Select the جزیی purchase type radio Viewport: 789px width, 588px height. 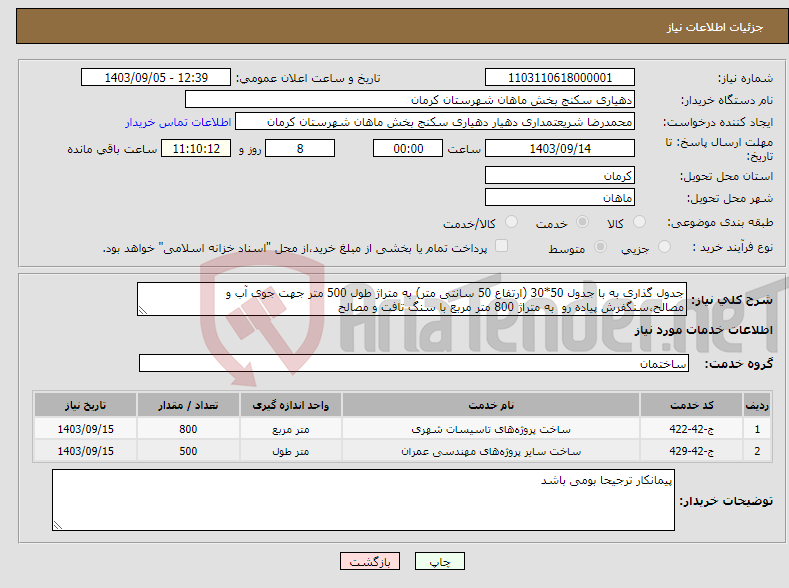click(x=664, y=246)
